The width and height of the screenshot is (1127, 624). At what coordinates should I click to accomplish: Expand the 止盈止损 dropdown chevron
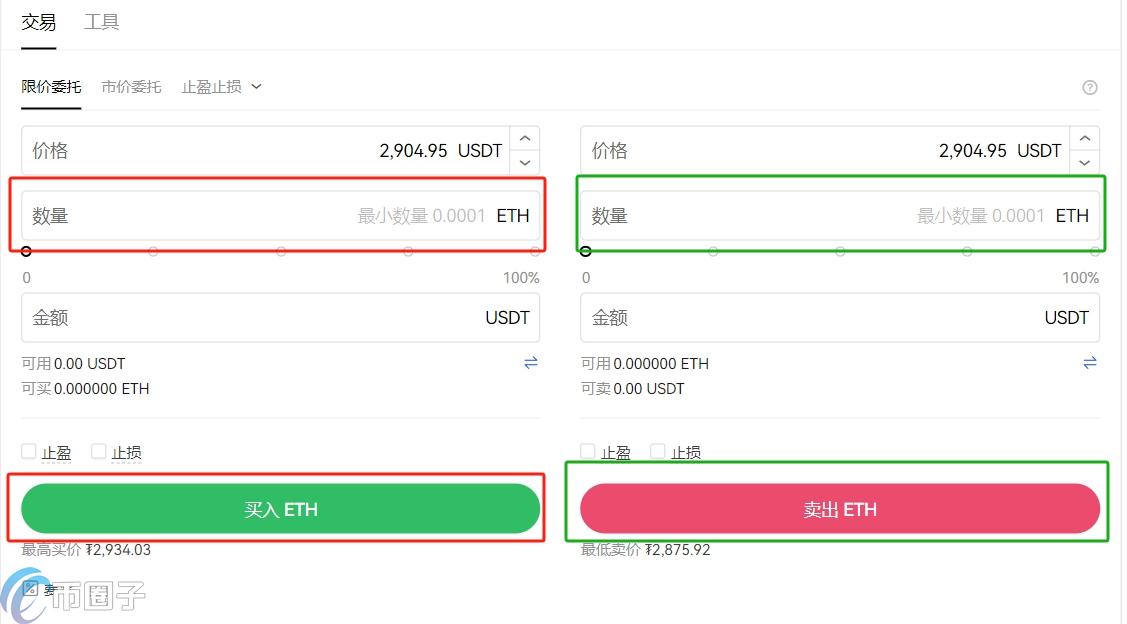(x=257, y=87)
